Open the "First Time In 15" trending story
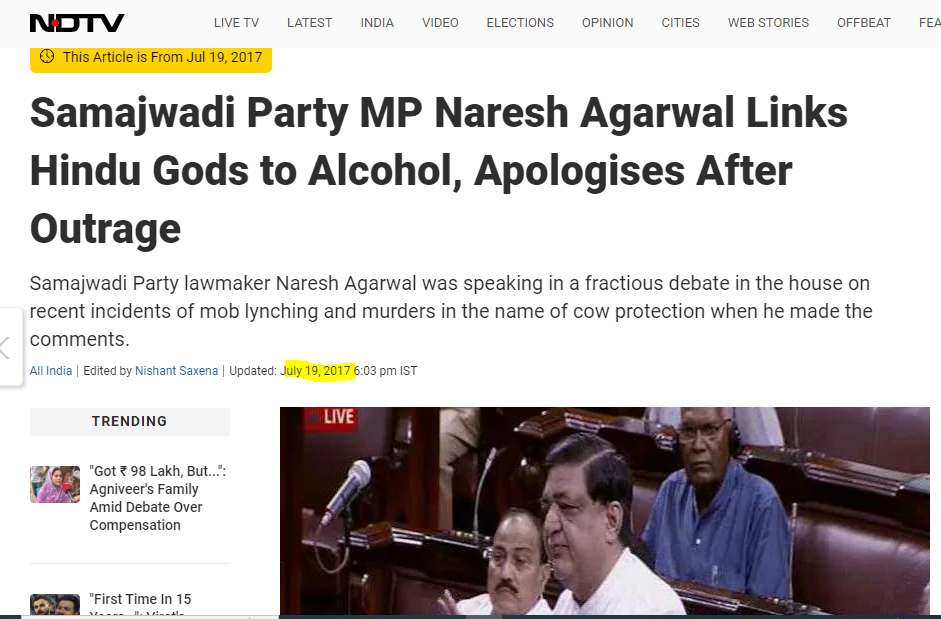The width and height of the screenshot is (941, 619). 140,599
